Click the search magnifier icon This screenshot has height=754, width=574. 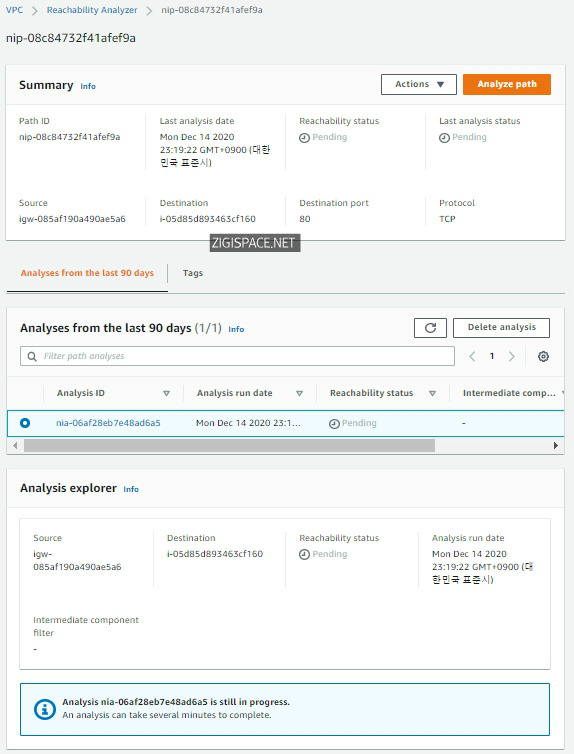[32, 356]
